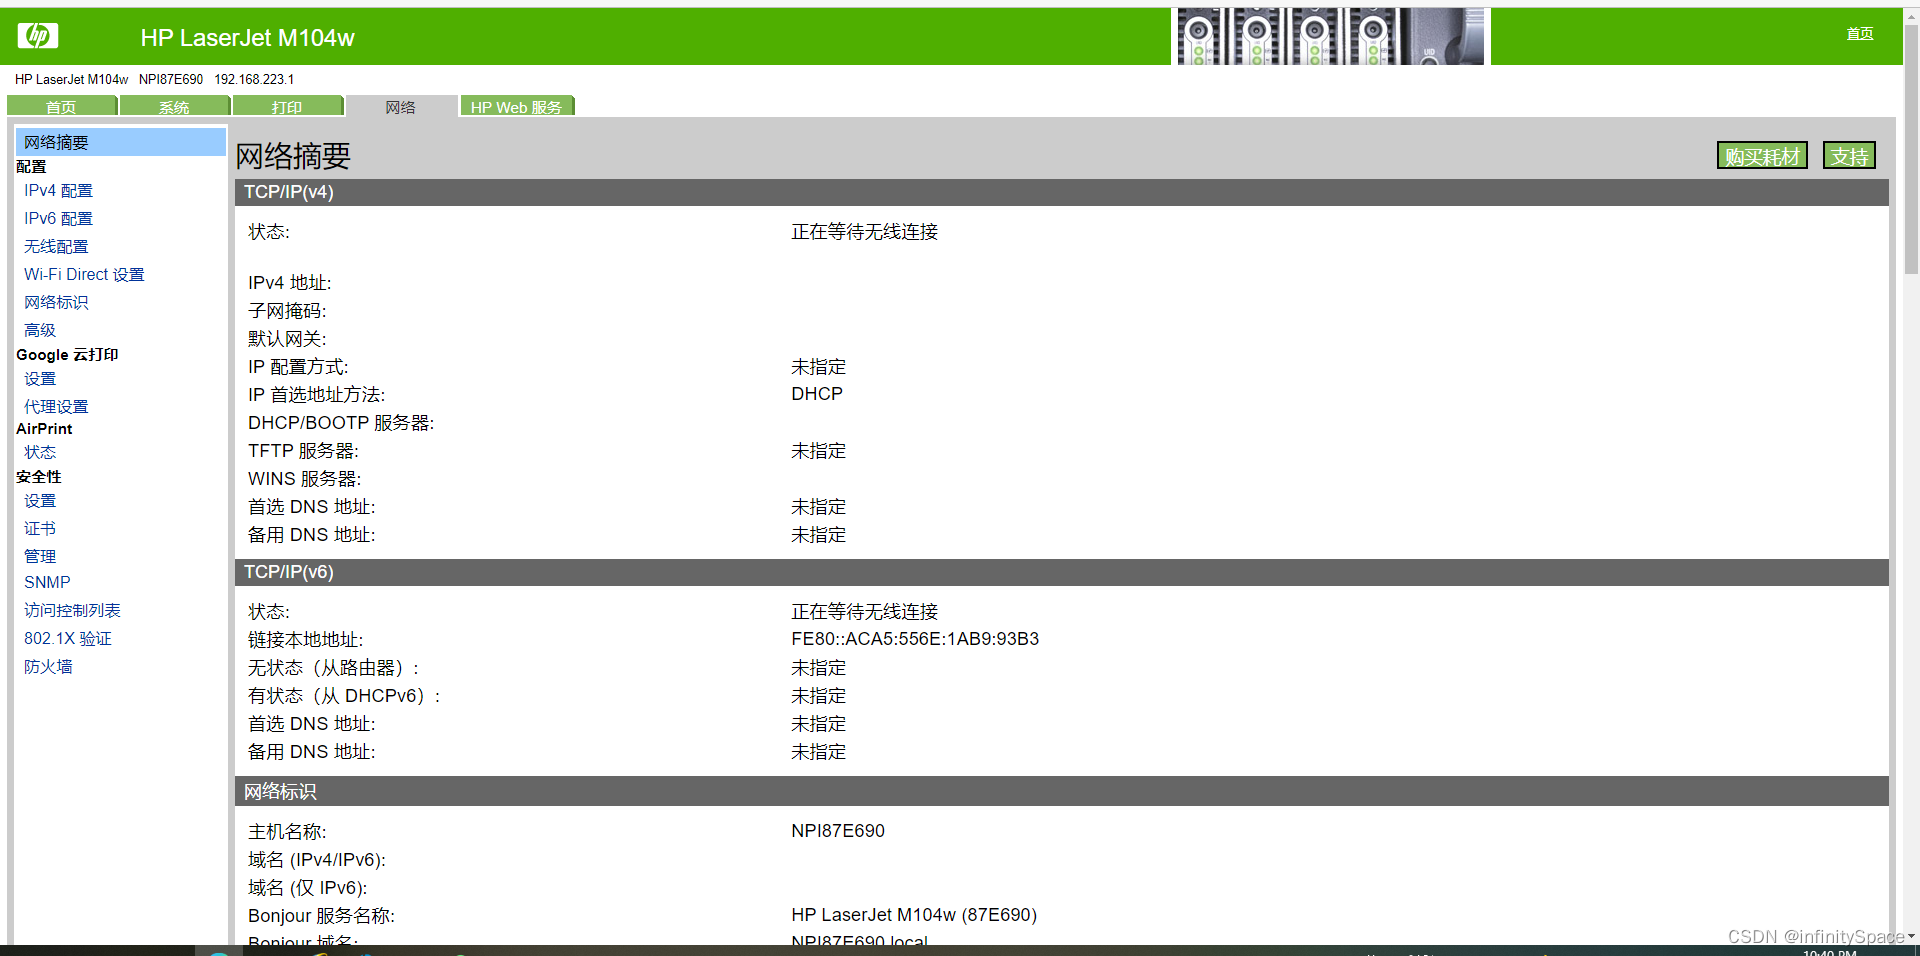The height and width of the screenshot is (956, 1920).
Task: Click the 支持 button
Action: pos(1849,155)
